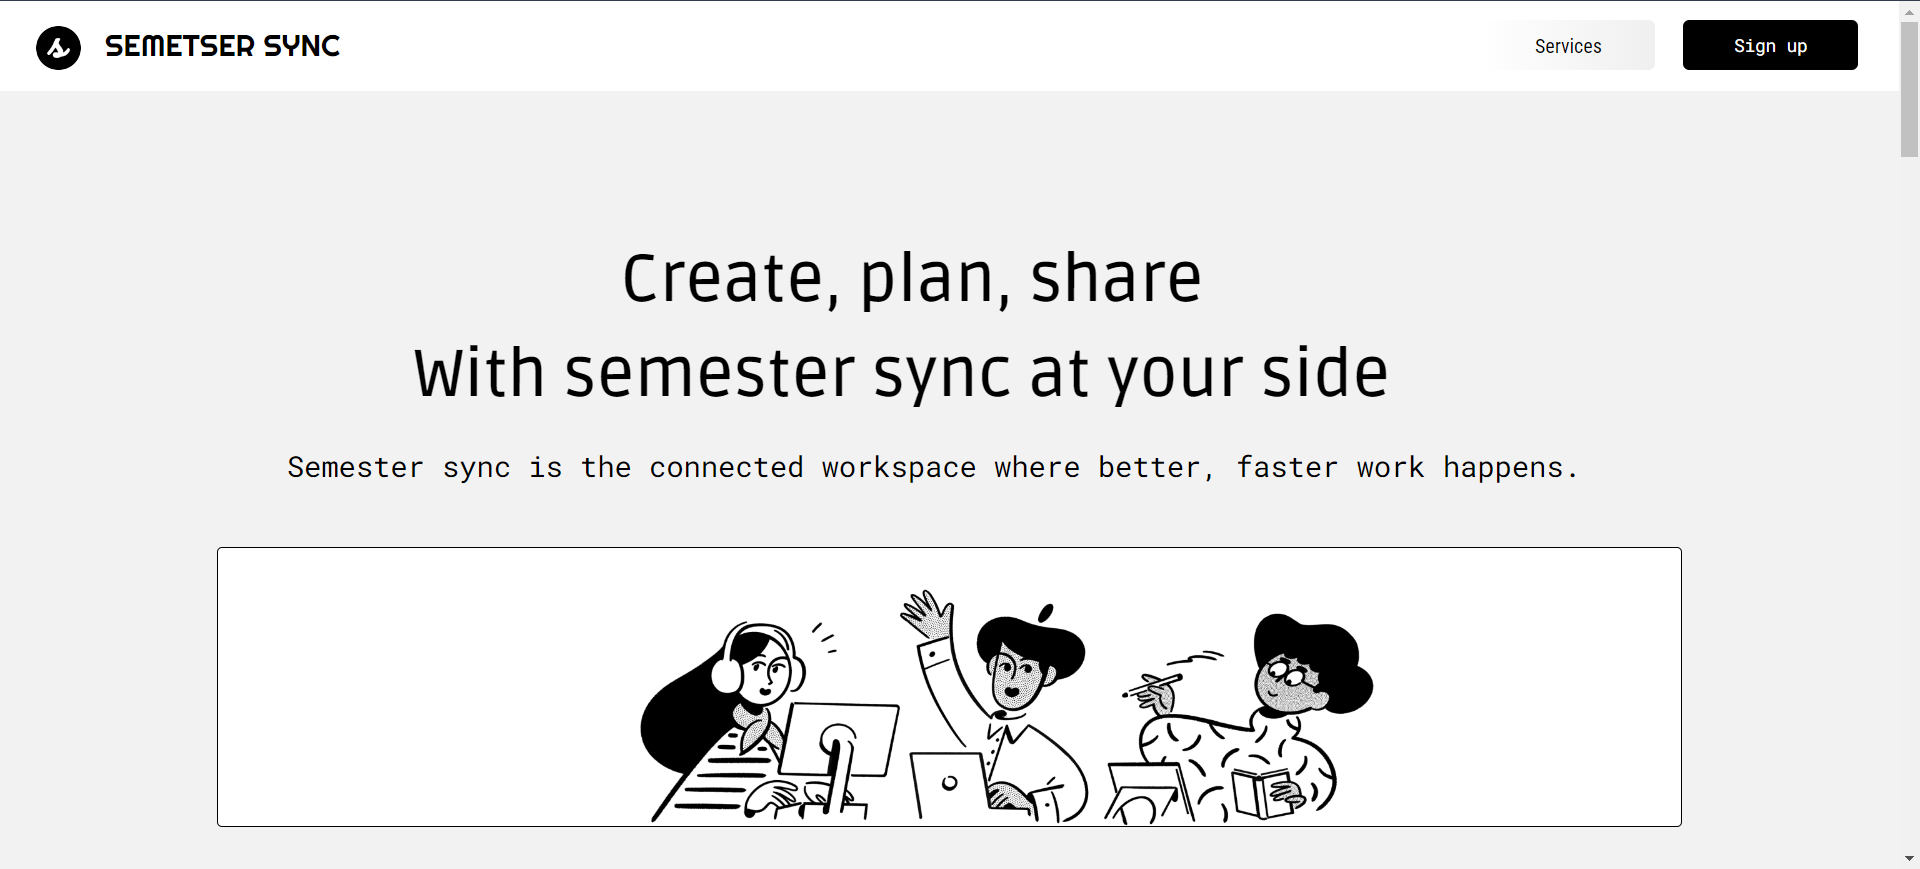
Task: Click the scrollbar up arrow
Action: click(x=1909, y=10)
